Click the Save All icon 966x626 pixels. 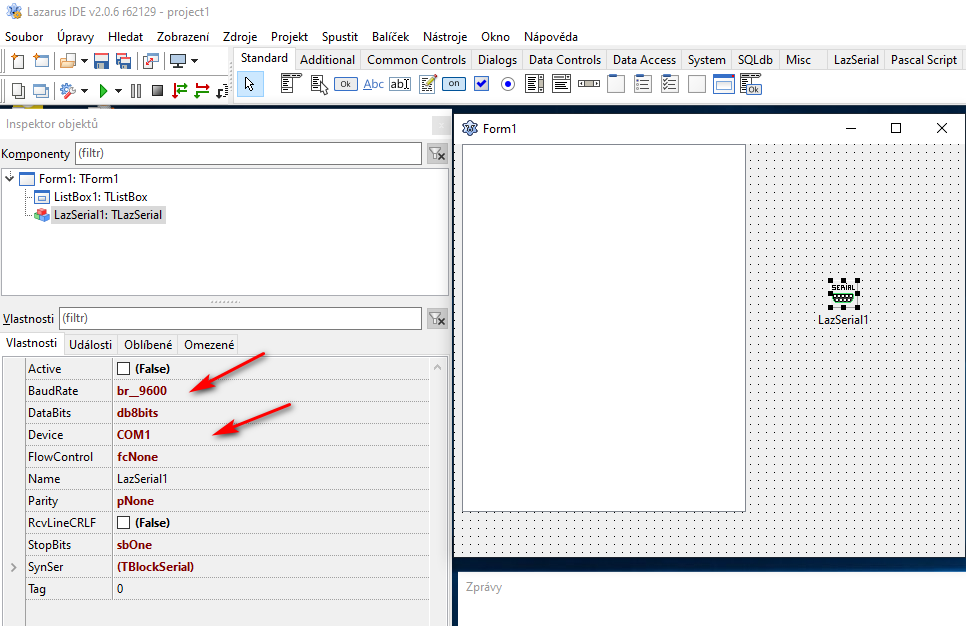(x=124, y=61)
